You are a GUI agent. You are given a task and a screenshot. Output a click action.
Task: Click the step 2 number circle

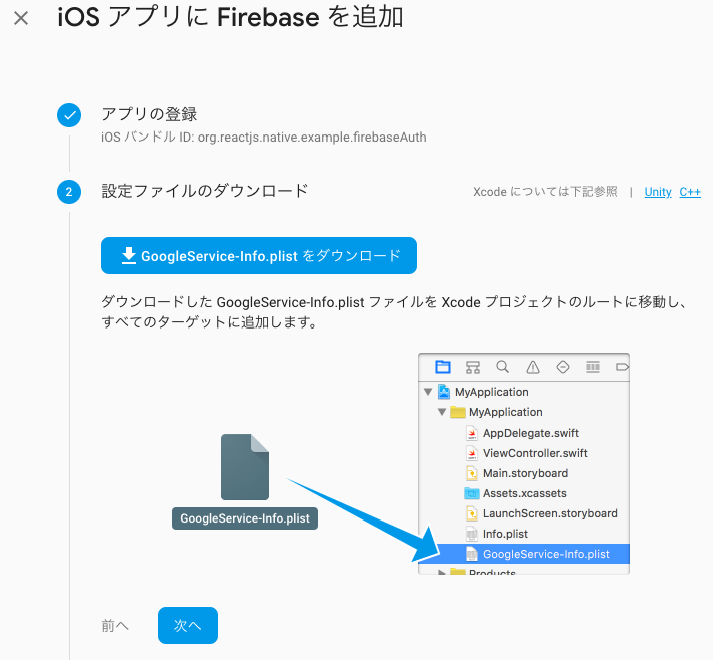click(x=69, y=192)
